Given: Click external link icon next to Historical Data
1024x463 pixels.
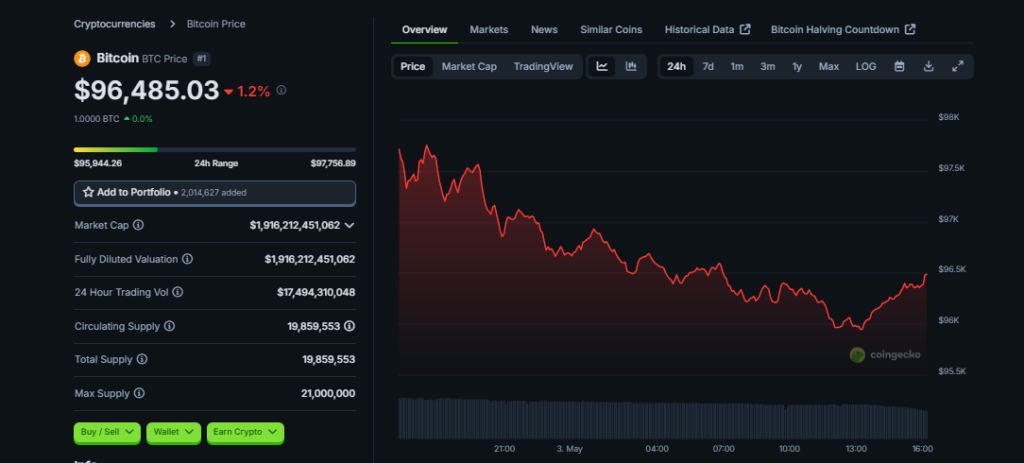Looking at the screenshot, I should (744, 29).
